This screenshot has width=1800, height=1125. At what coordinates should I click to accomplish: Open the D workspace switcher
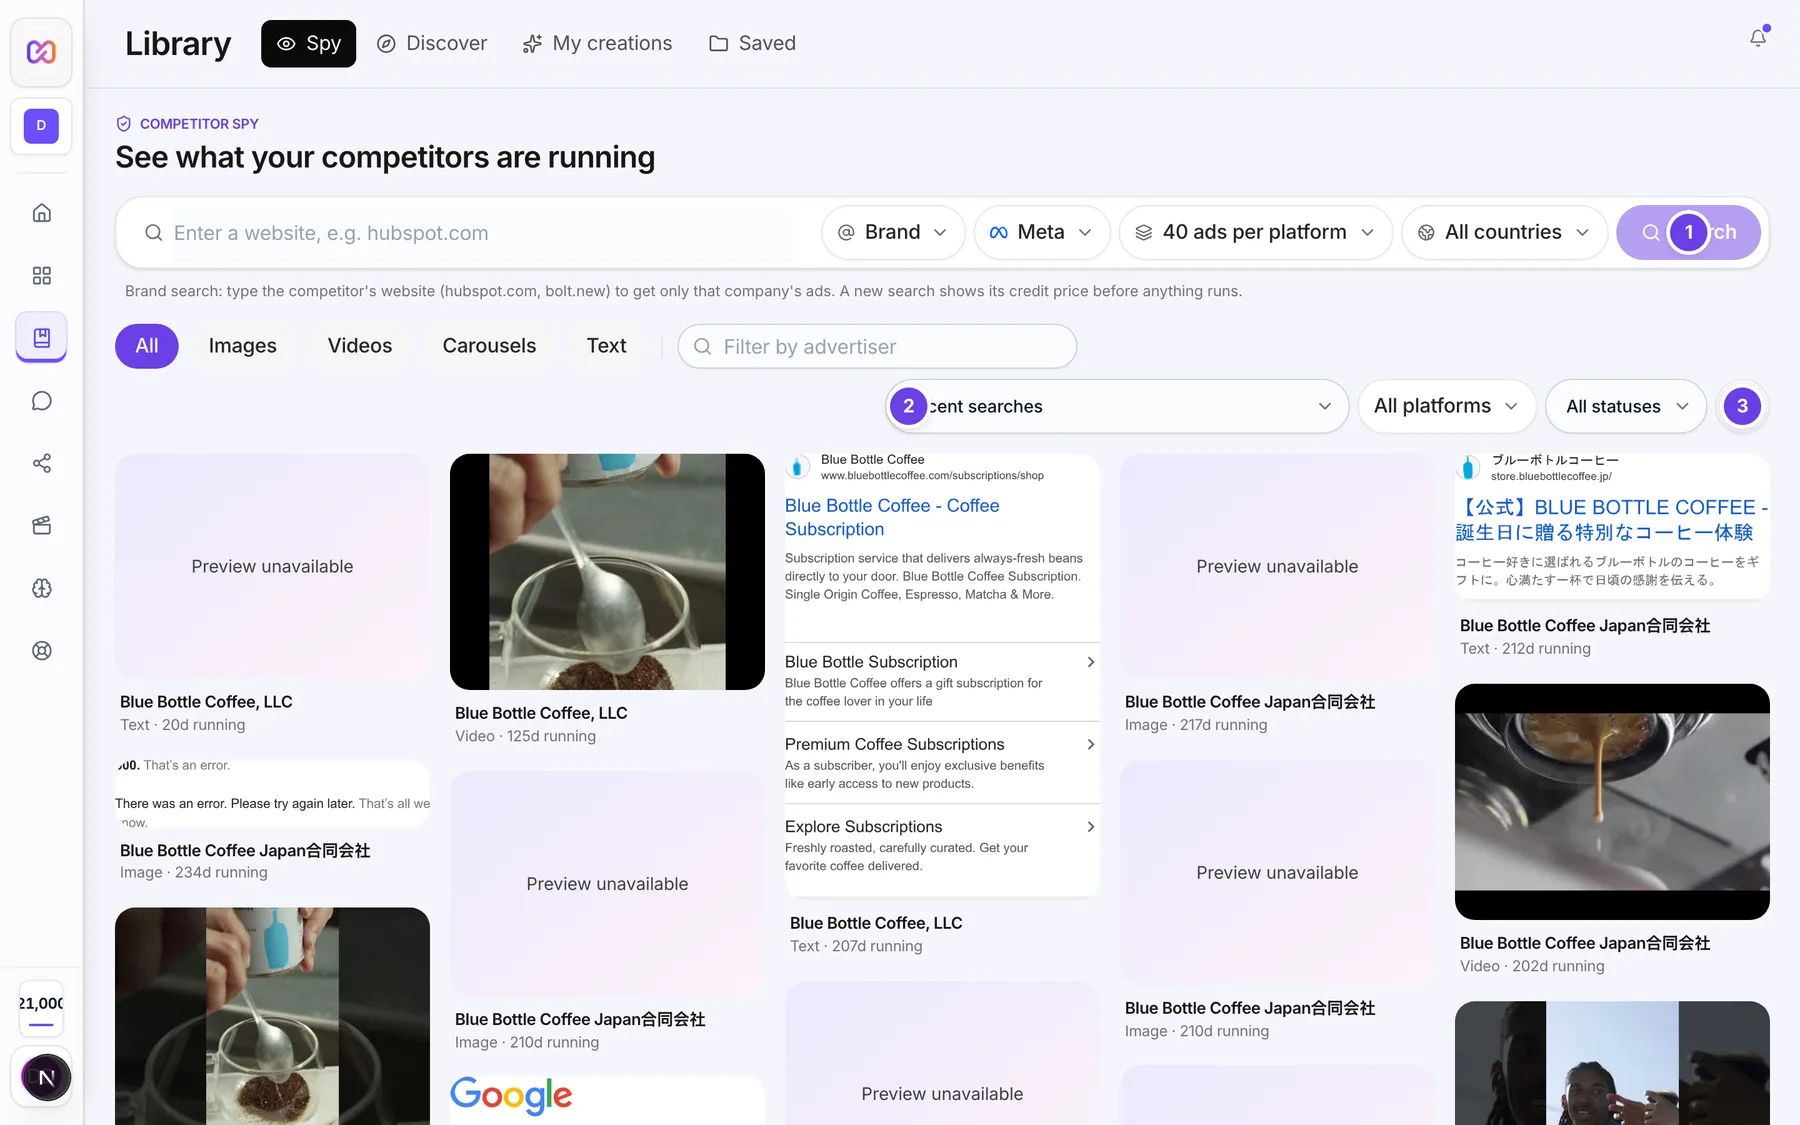point(41,126)
